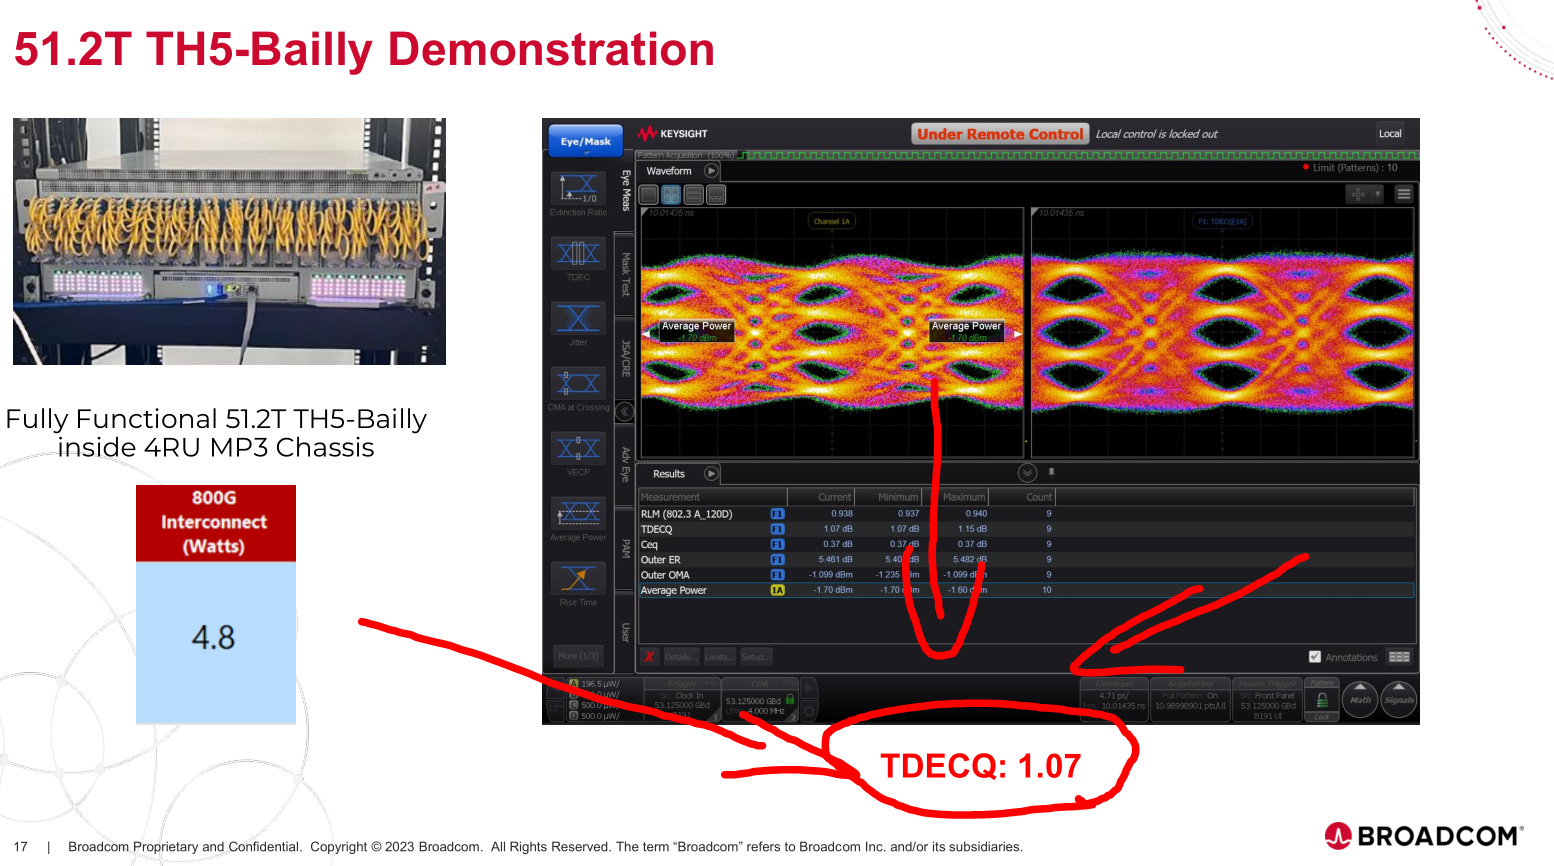Switch to the Mask Test vertical tab
The height and width of the screenshot is (866, 1554).
point(625,273)
